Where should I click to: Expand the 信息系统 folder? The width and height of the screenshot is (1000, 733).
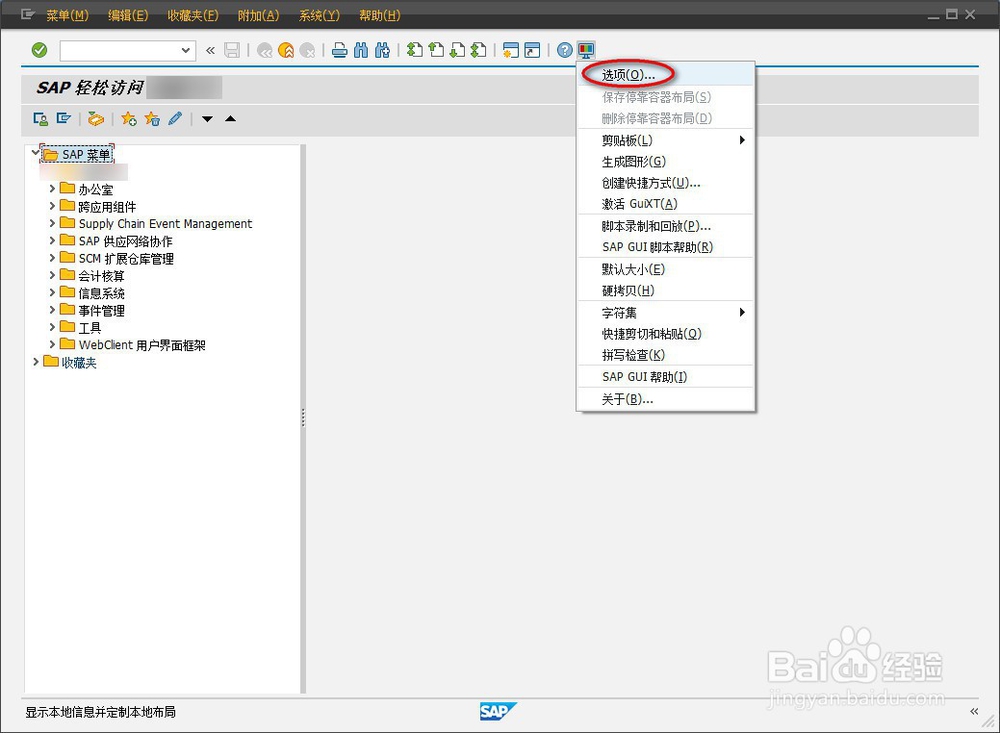click(x=52, y=292)
